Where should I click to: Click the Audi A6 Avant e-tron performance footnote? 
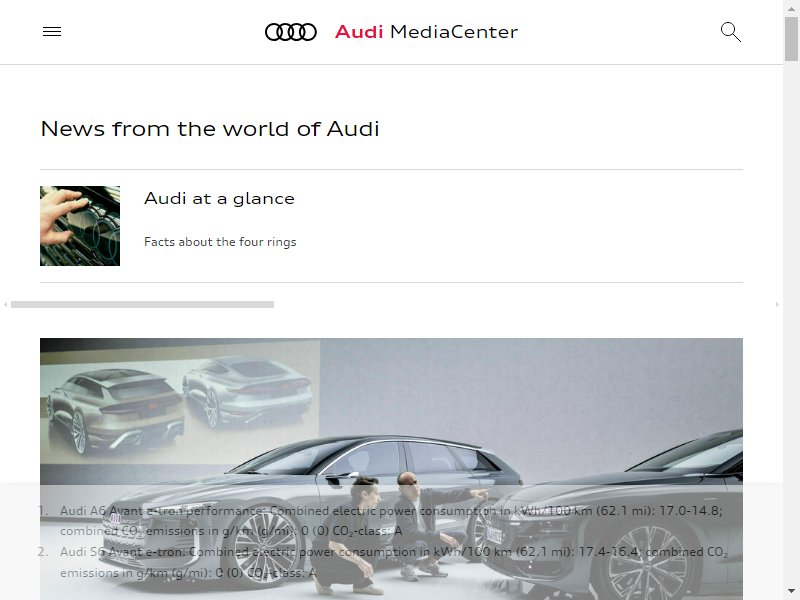391,520
